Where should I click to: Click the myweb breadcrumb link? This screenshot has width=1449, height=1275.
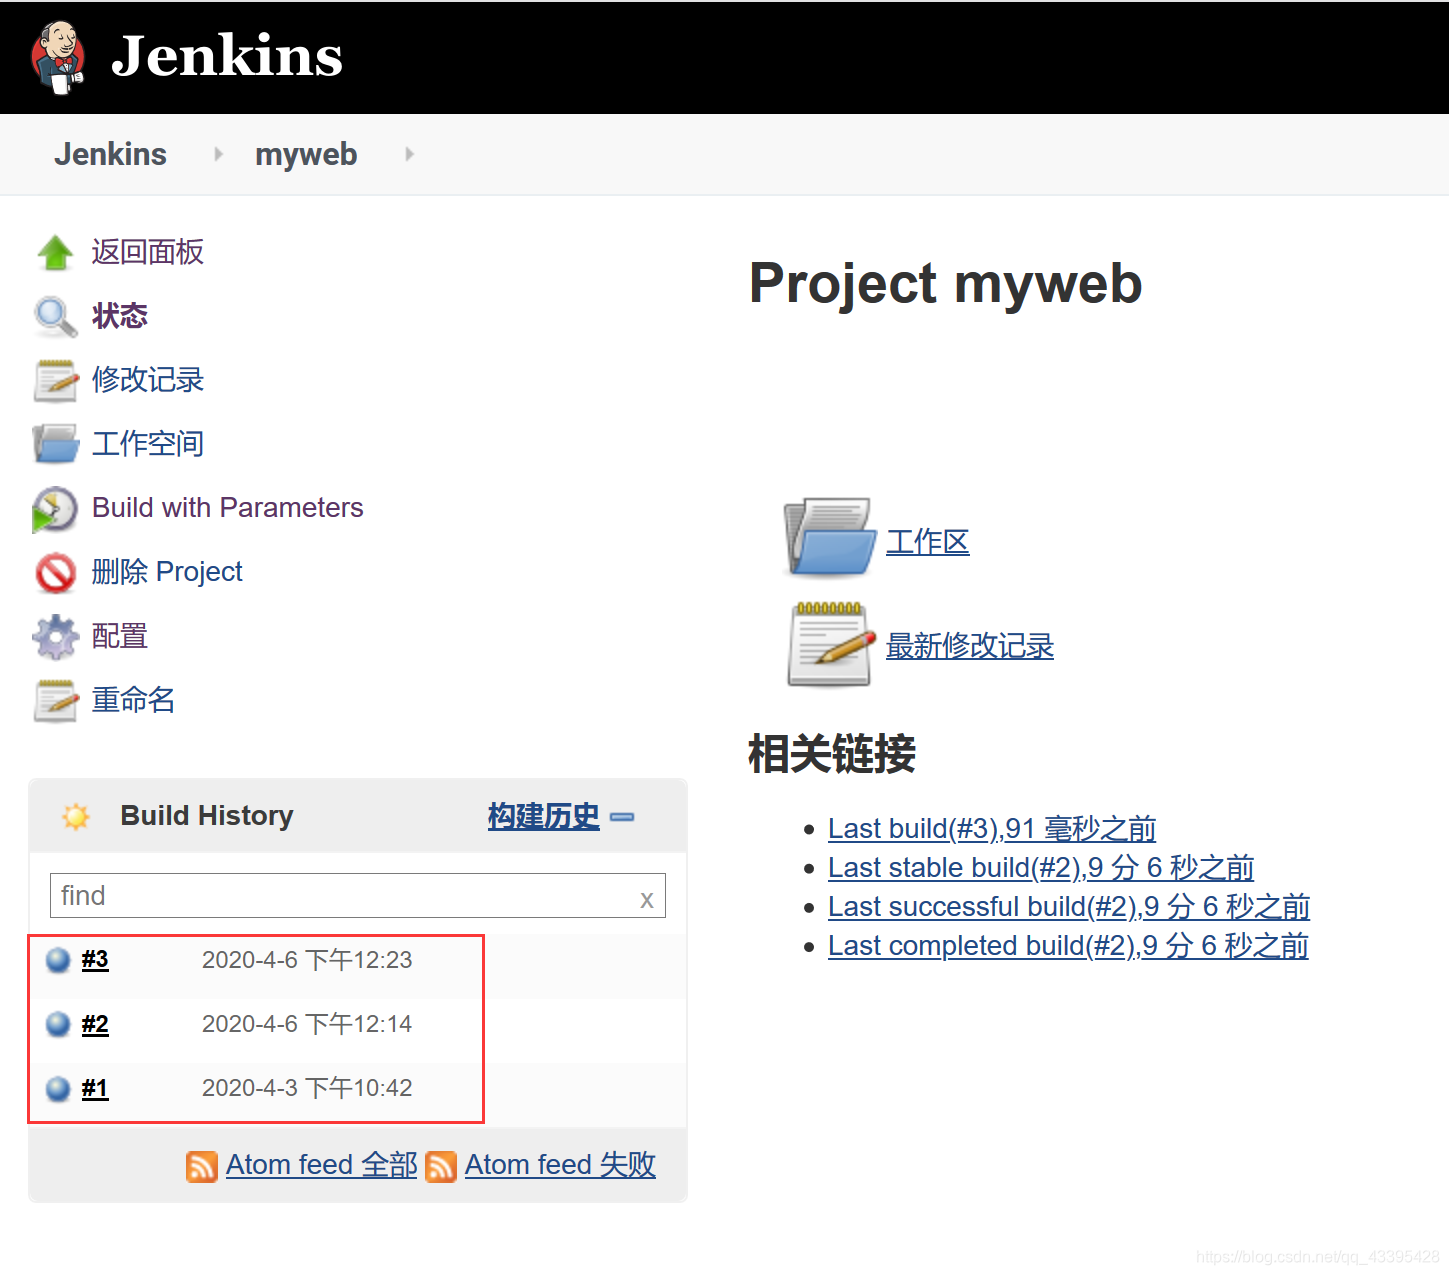point(306,154)
